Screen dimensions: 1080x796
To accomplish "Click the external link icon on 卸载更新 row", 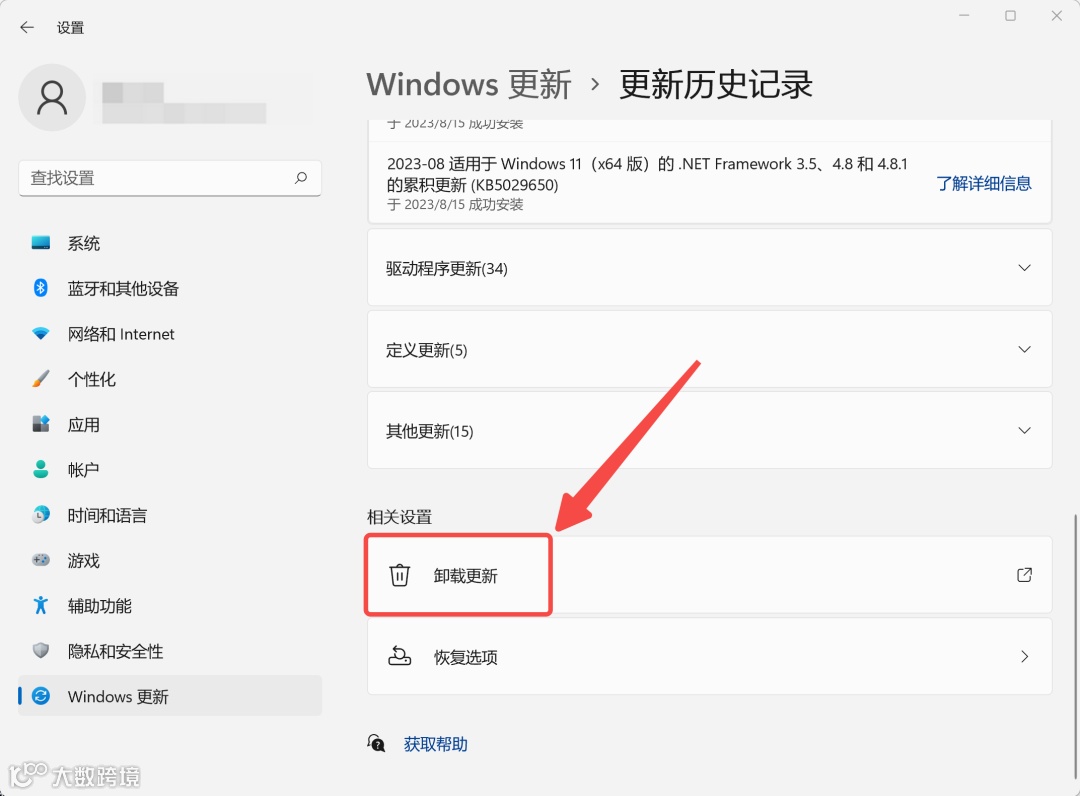I will 1024,575.
